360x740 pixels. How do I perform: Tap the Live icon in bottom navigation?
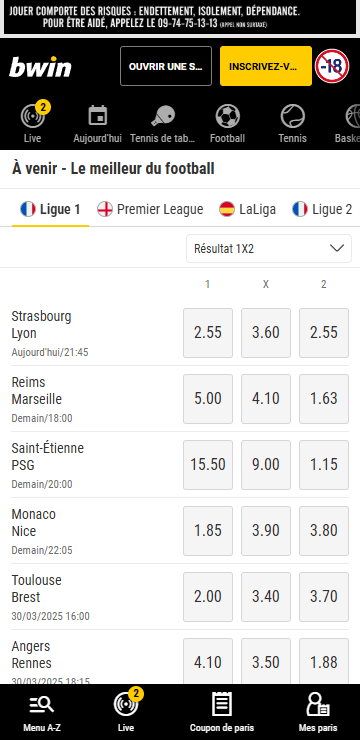(126, 705)
